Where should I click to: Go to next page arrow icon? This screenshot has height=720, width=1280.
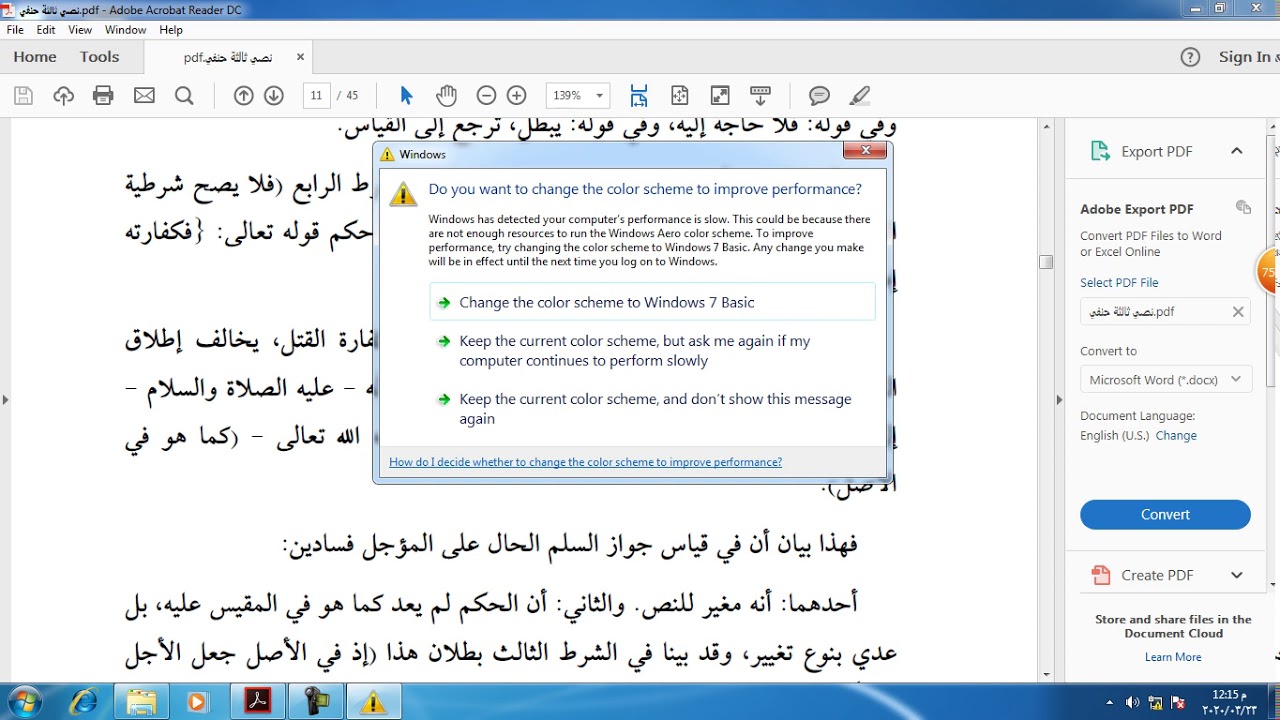(274, 96)
